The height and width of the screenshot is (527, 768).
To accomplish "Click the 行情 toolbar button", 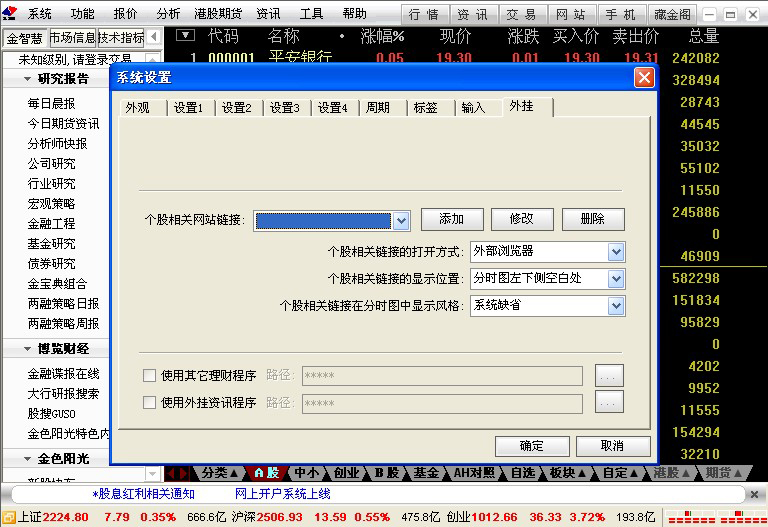I will 424,15.
